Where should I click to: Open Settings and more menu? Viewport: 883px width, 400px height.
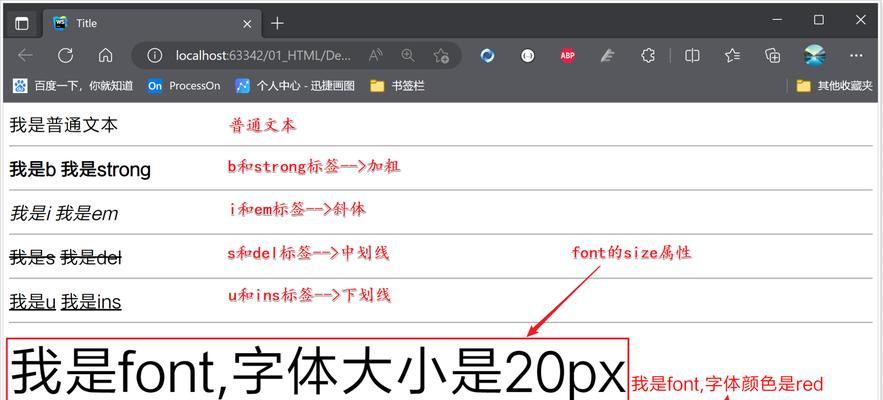tap(856, 55)
